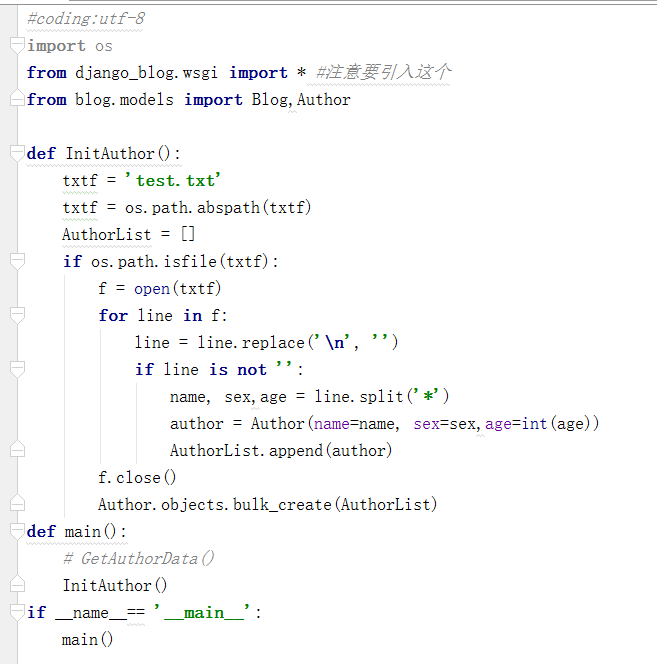The width and height of the screenshot is (657, 664).
Task: Click 'Author' in the models import line
Action: (x=324, y=100)
